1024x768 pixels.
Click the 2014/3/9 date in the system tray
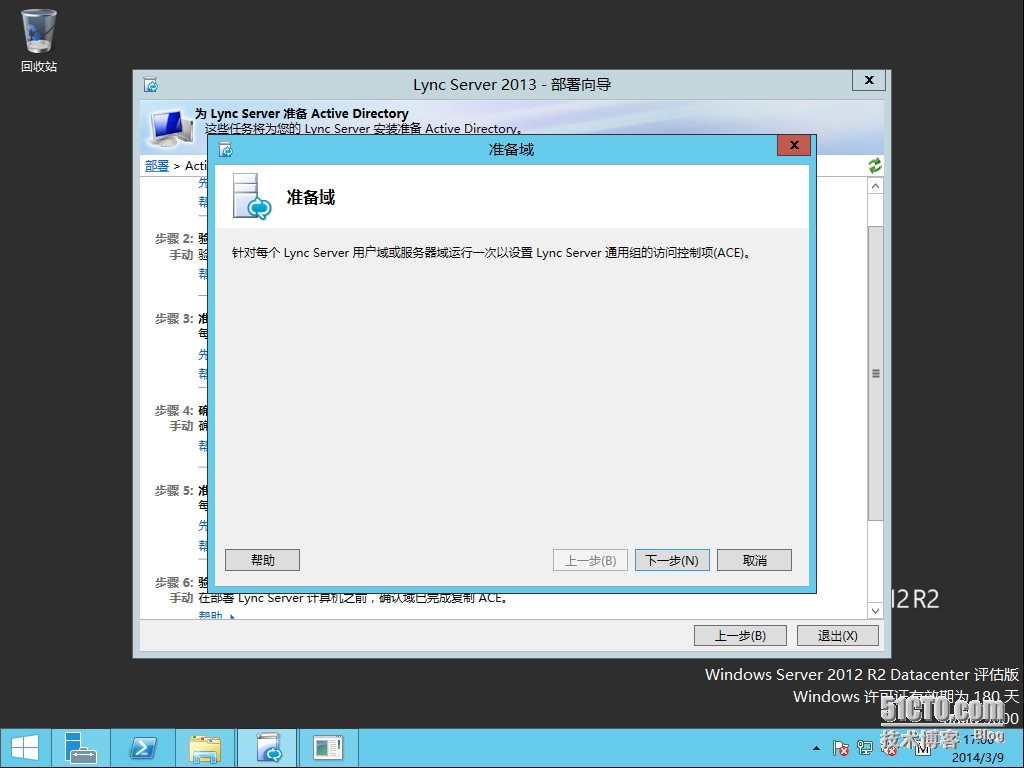pyautogui.click(x=978, y=758)
